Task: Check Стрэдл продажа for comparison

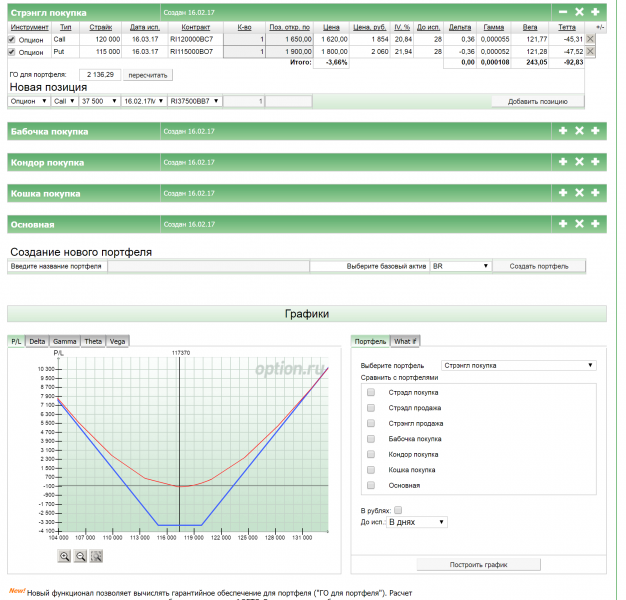Action: click(x=371, y=408)
